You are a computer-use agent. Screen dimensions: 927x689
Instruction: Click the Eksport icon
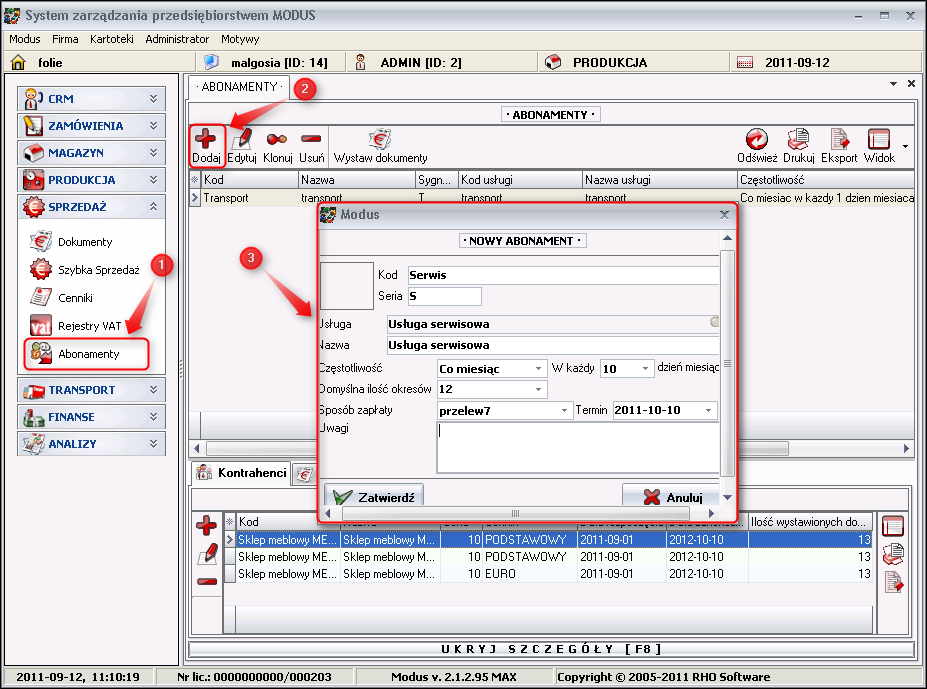[840, 141]
